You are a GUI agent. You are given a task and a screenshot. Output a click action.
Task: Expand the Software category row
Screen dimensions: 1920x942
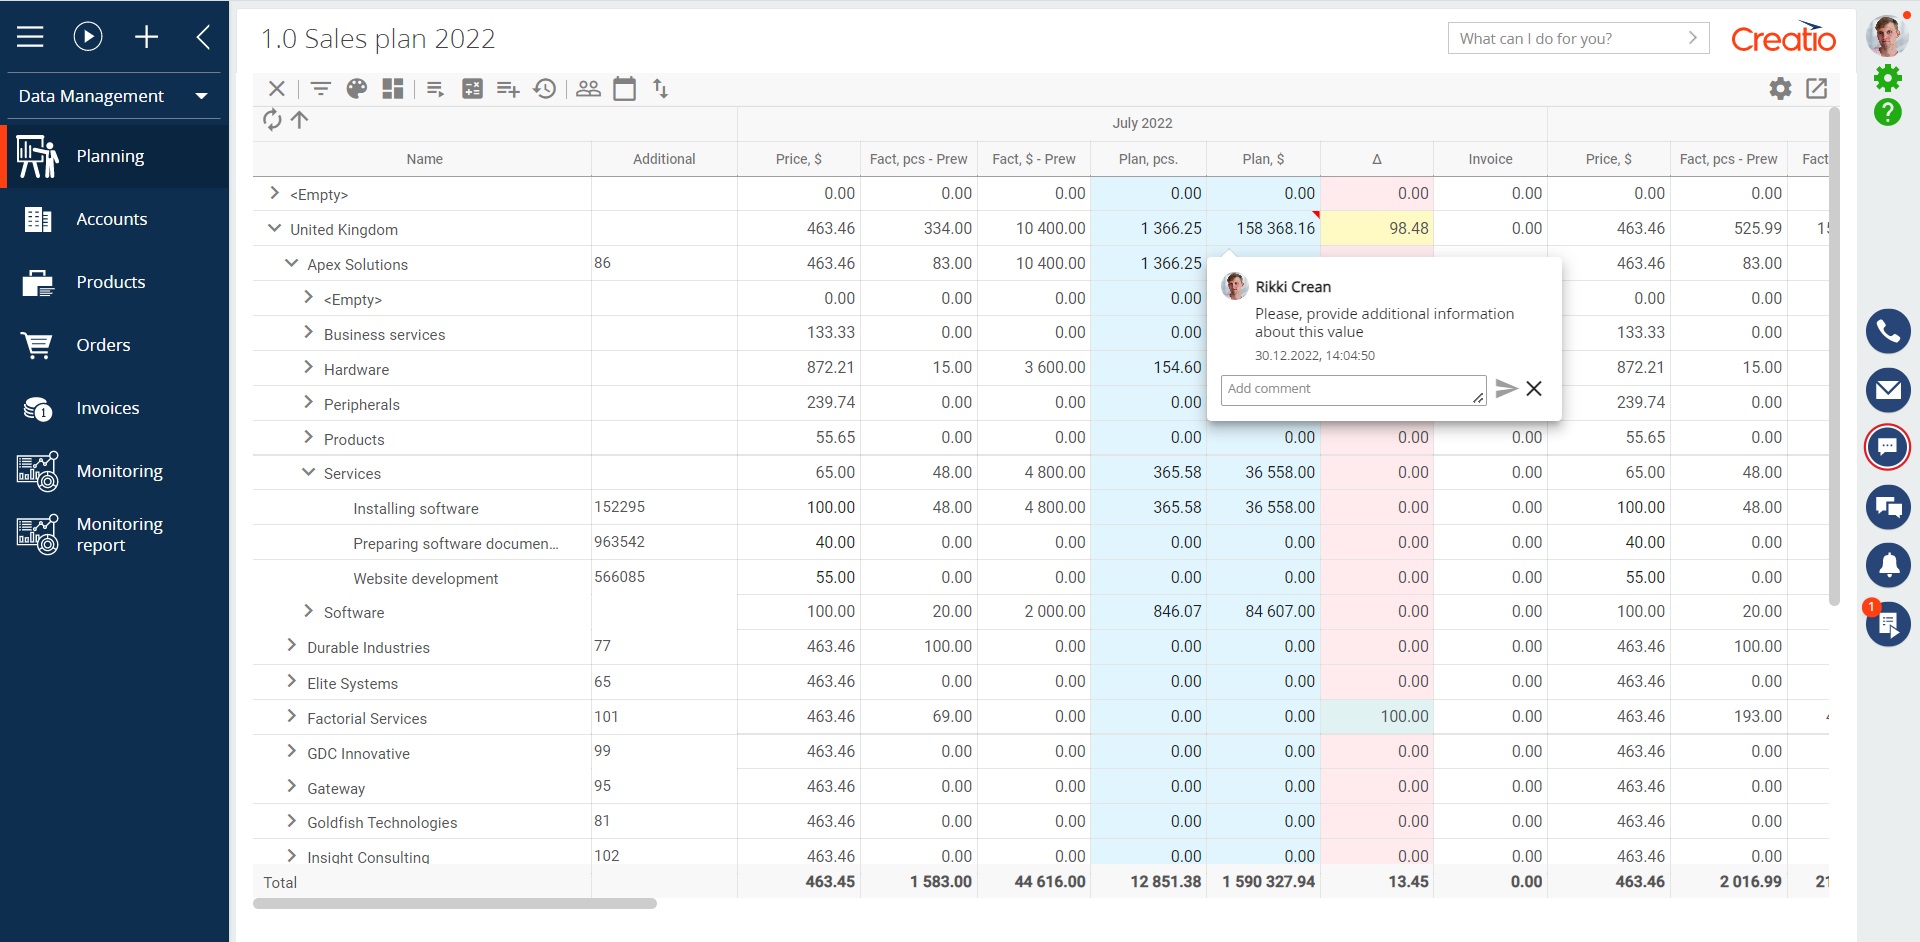[307, 610]
